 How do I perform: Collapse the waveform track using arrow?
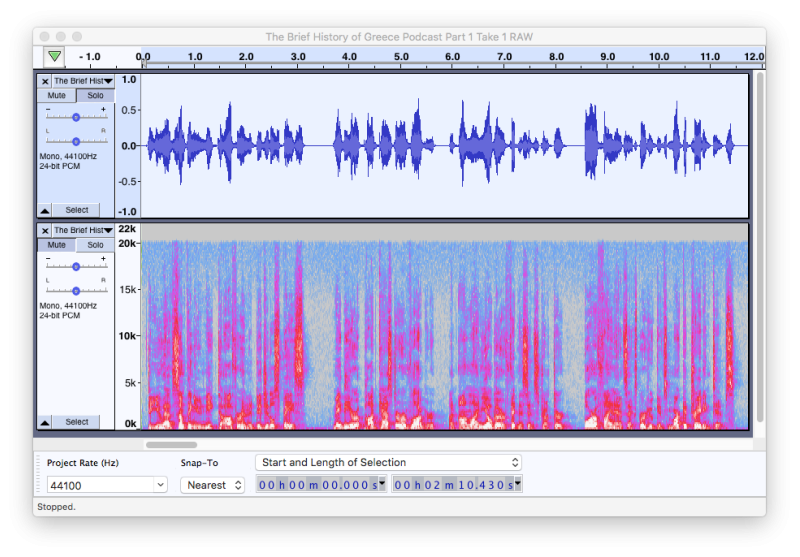pos(45,211)
